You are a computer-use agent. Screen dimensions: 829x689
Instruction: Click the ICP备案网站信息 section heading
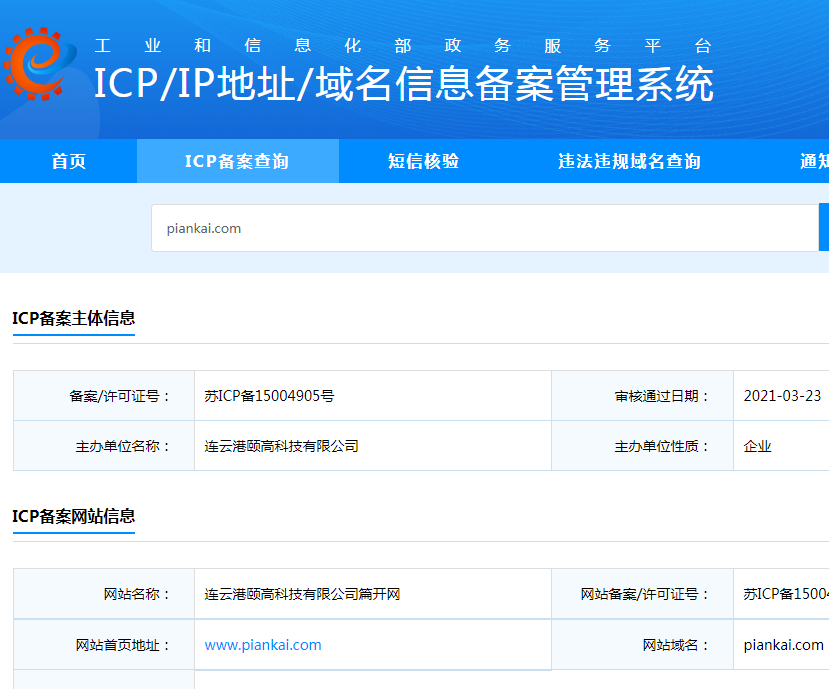point(73,518)
